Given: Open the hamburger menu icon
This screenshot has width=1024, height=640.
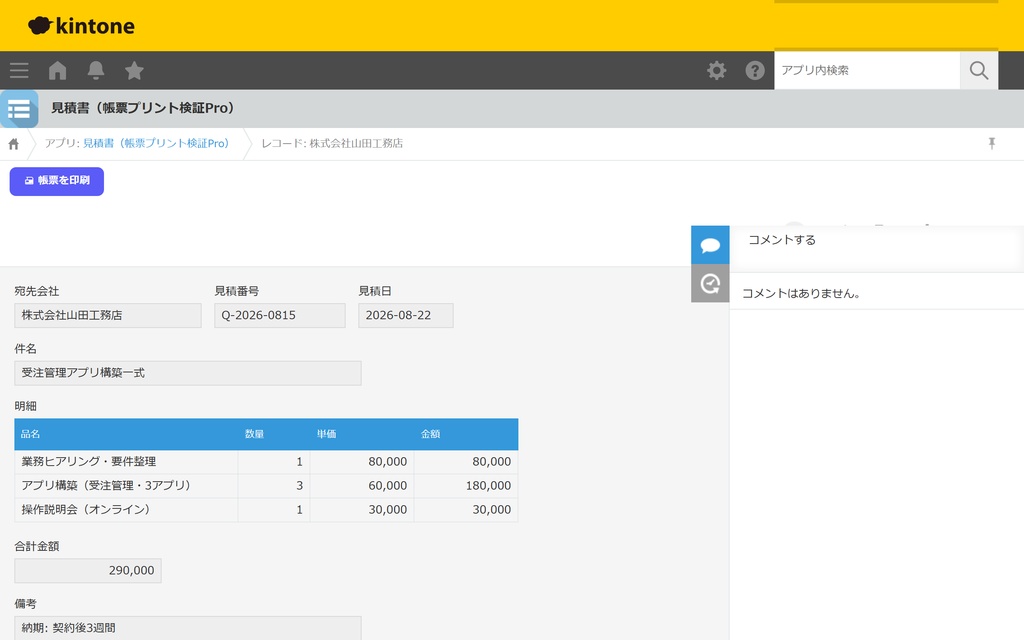Looking at the screenshot, I should point(19,71).
